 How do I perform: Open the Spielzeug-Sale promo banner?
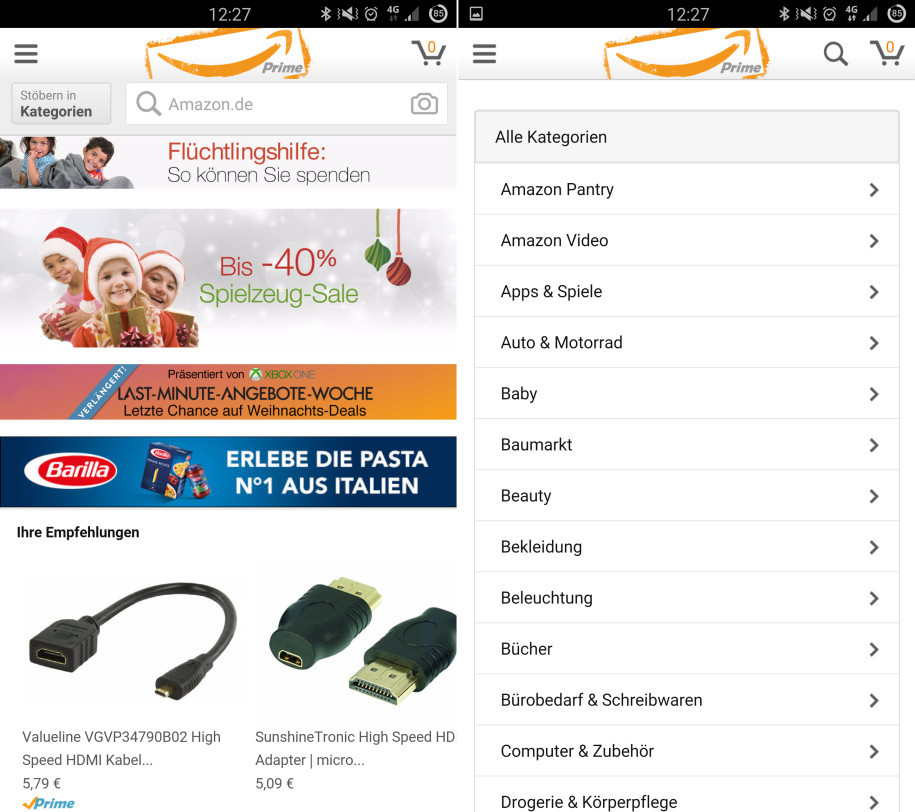(x=228, y=279)
